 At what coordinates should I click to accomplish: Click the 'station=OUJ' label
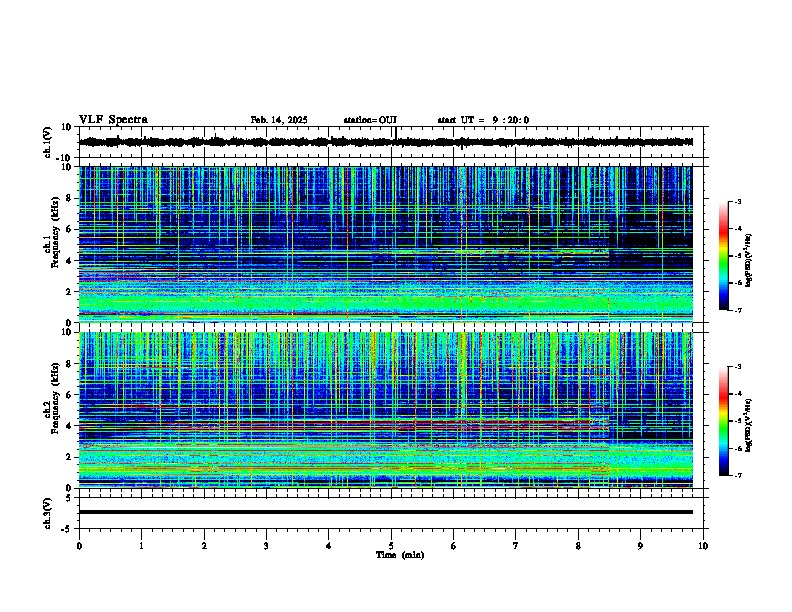point(370,120)
